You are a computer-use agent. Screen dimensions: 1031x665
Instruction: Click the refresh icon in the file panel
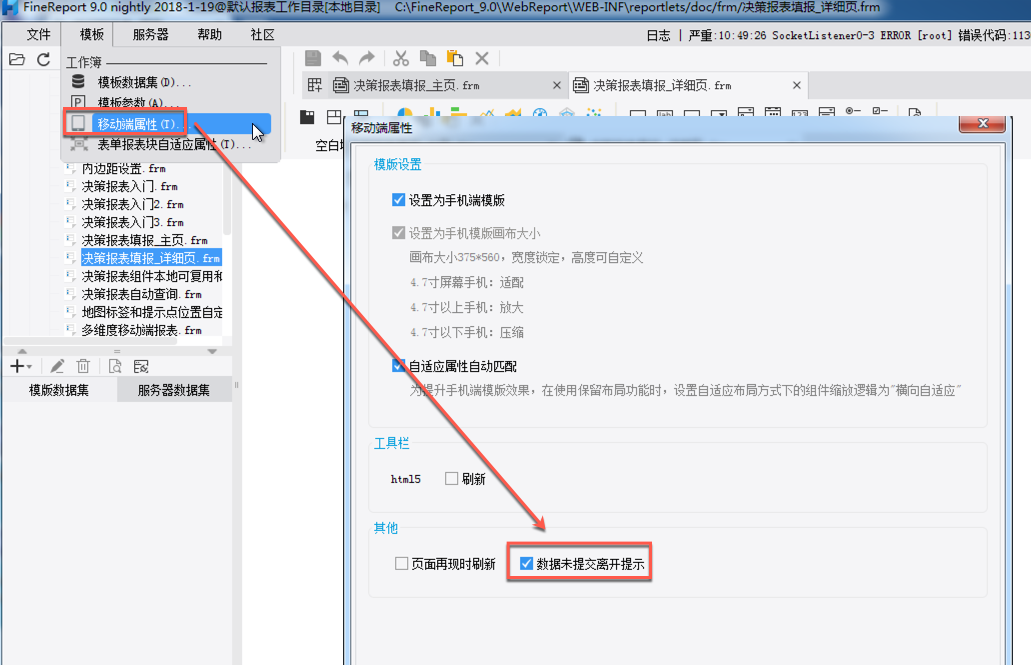[43, 60]
